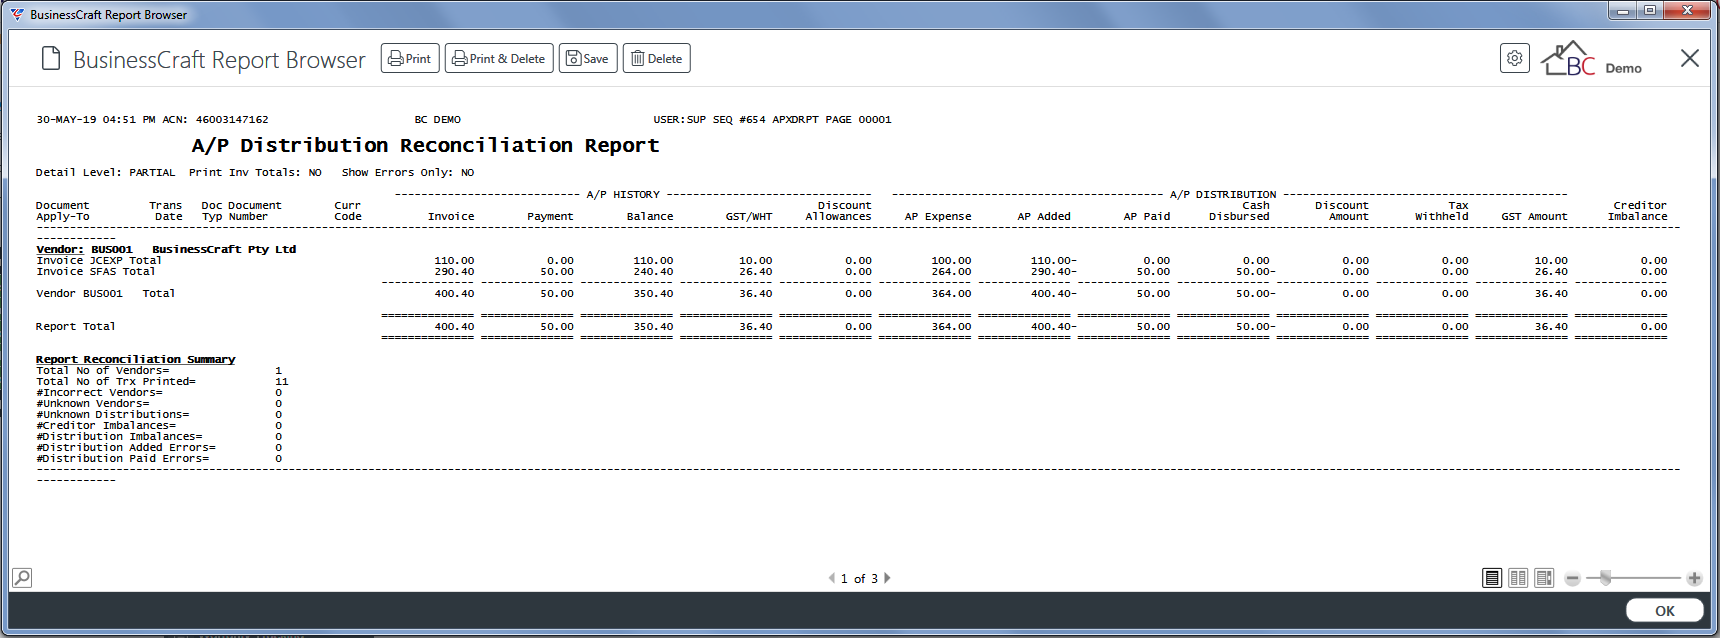Click the balance value 240.40
The image size is (1720, 638).
click(653, 271)
